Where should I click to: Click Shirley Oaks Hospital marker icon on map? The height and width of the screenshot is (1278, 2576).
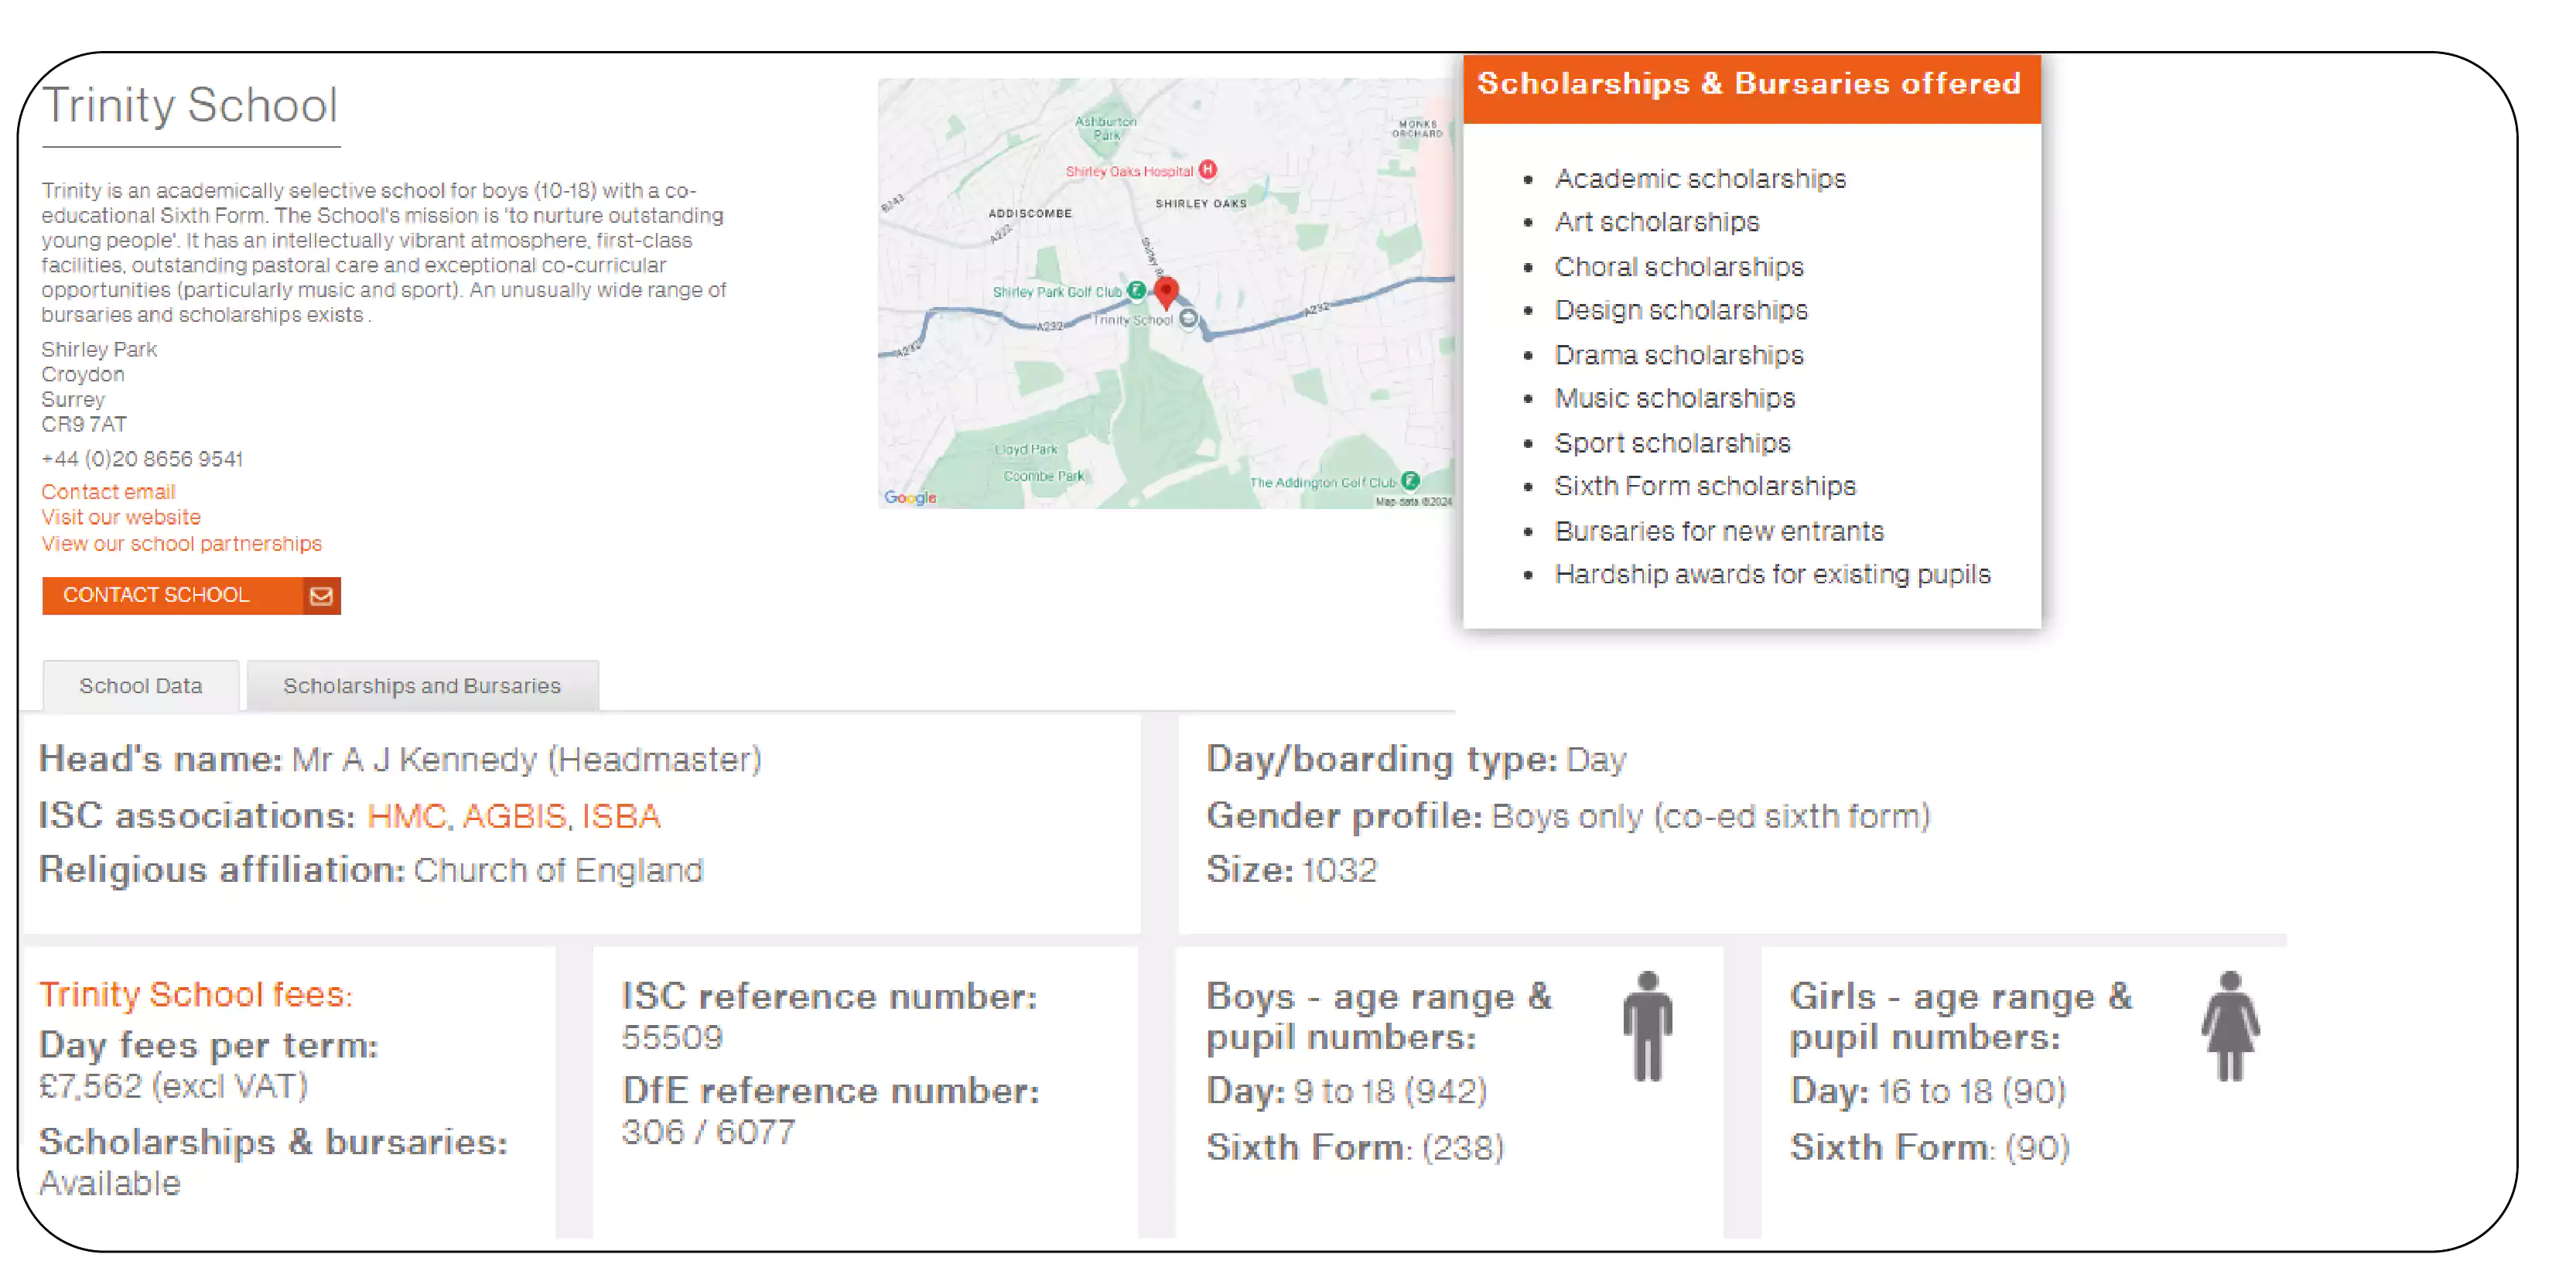pos(1207,170)
